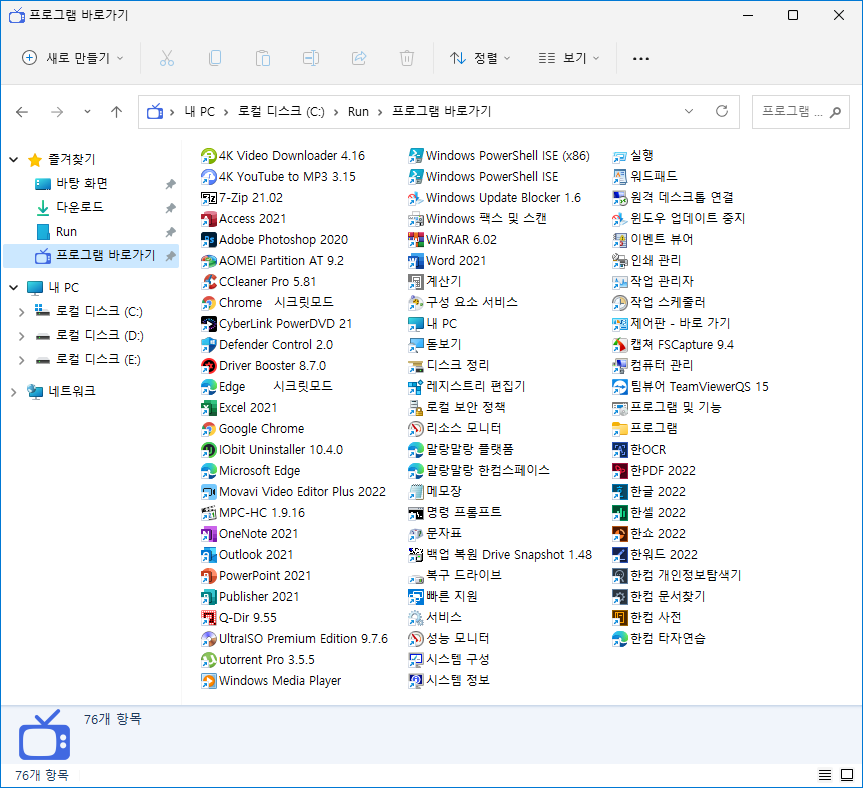
Task: Select the PowerPoint 2021 icon
Action: point(209,576)
